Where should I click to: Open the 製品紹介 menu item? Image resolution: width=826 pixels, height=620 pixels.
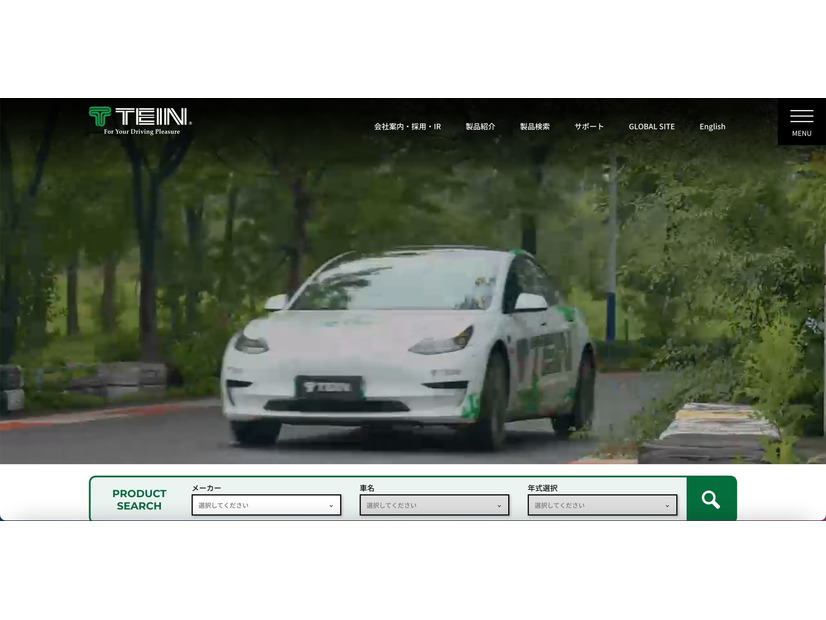(x=480, y=127)
